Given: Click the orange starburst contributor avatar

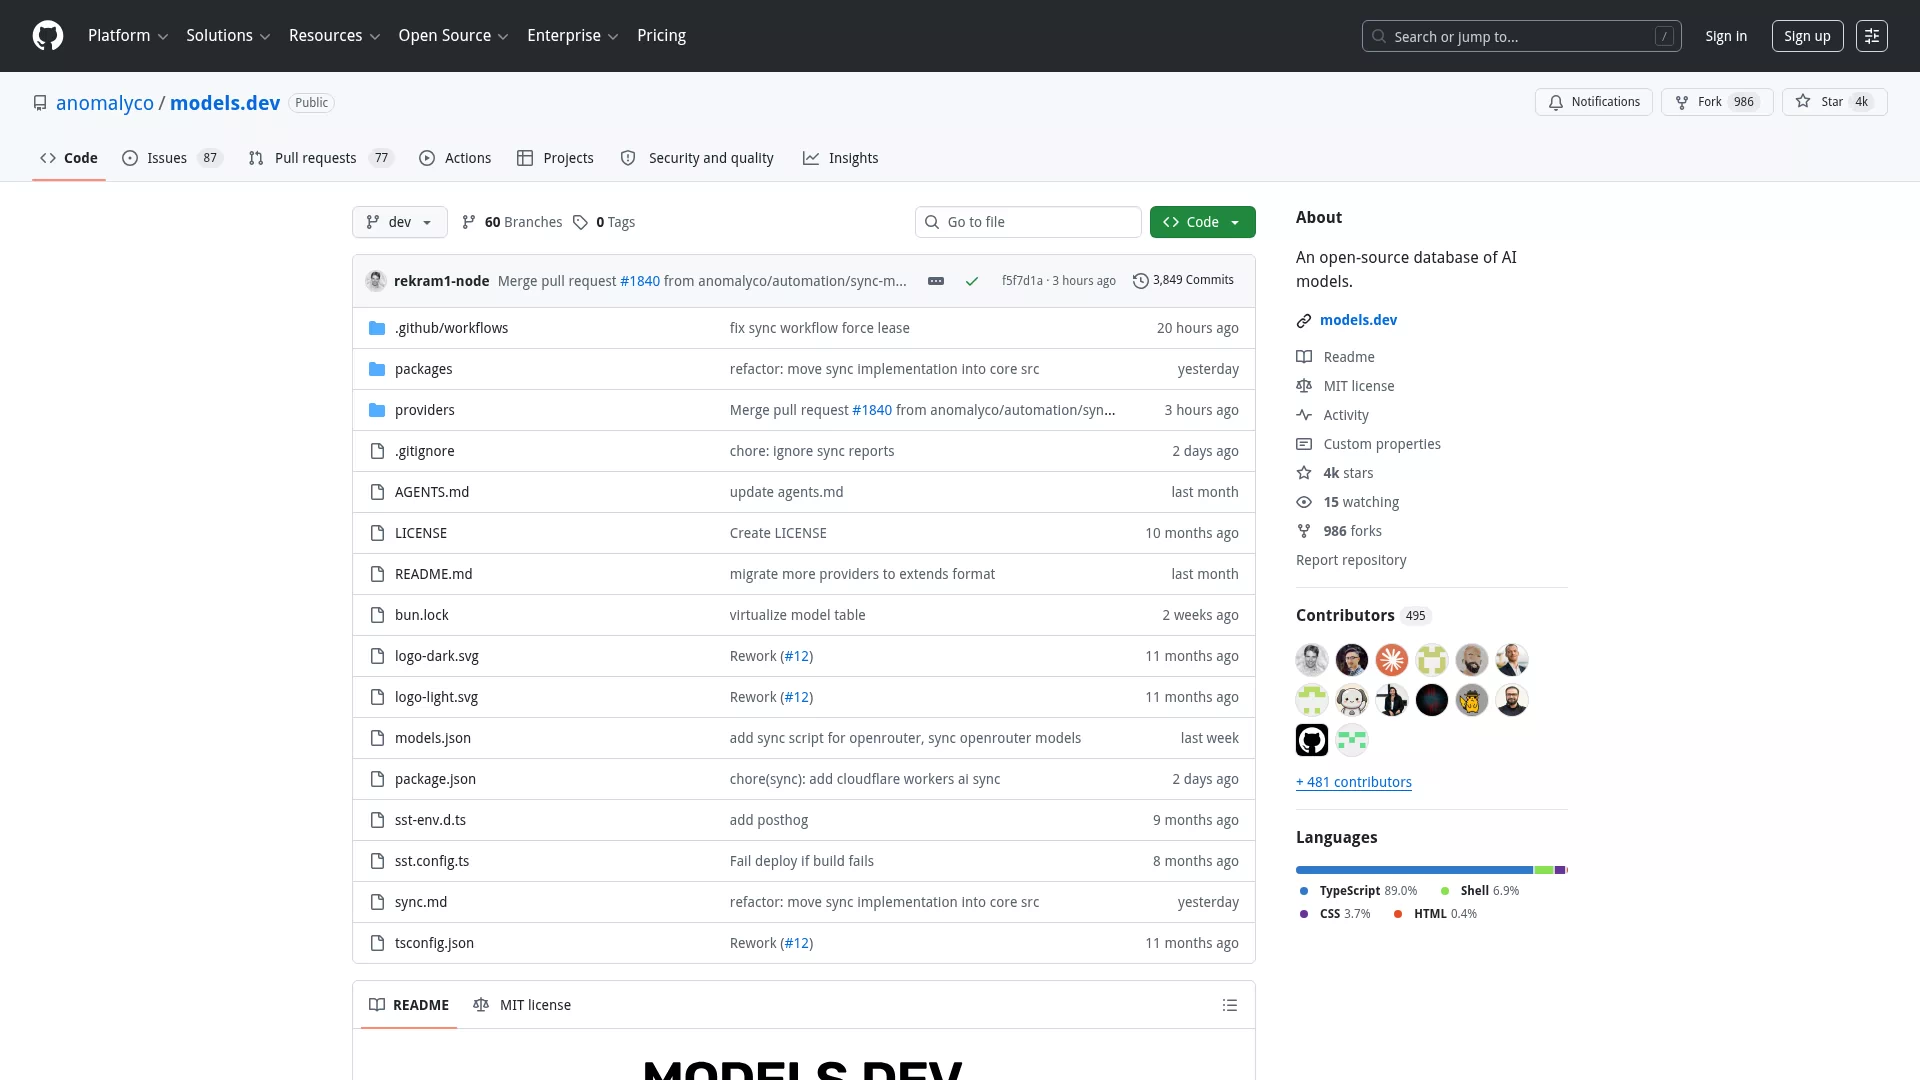Looking at the screenshot, I should 1392,660.
